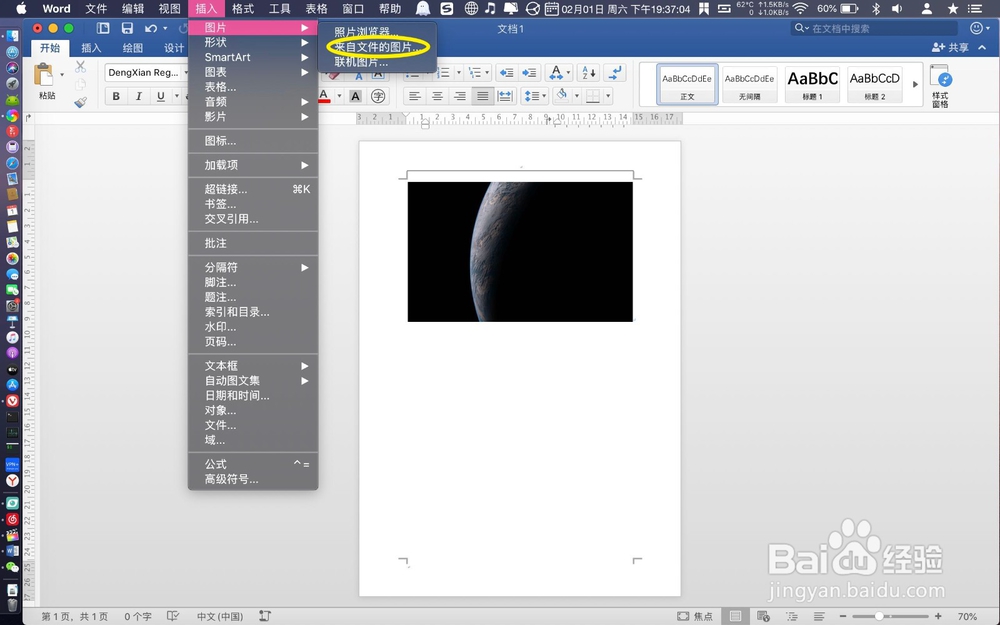
Task: Open the 格式 menu in the menu bar
Action: pyautogui.click(x=242, y=8)
